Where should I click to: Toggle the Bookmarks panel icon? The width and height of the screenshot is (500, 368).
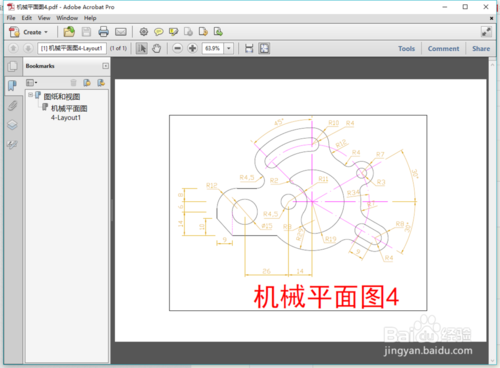tap(12, 86)
